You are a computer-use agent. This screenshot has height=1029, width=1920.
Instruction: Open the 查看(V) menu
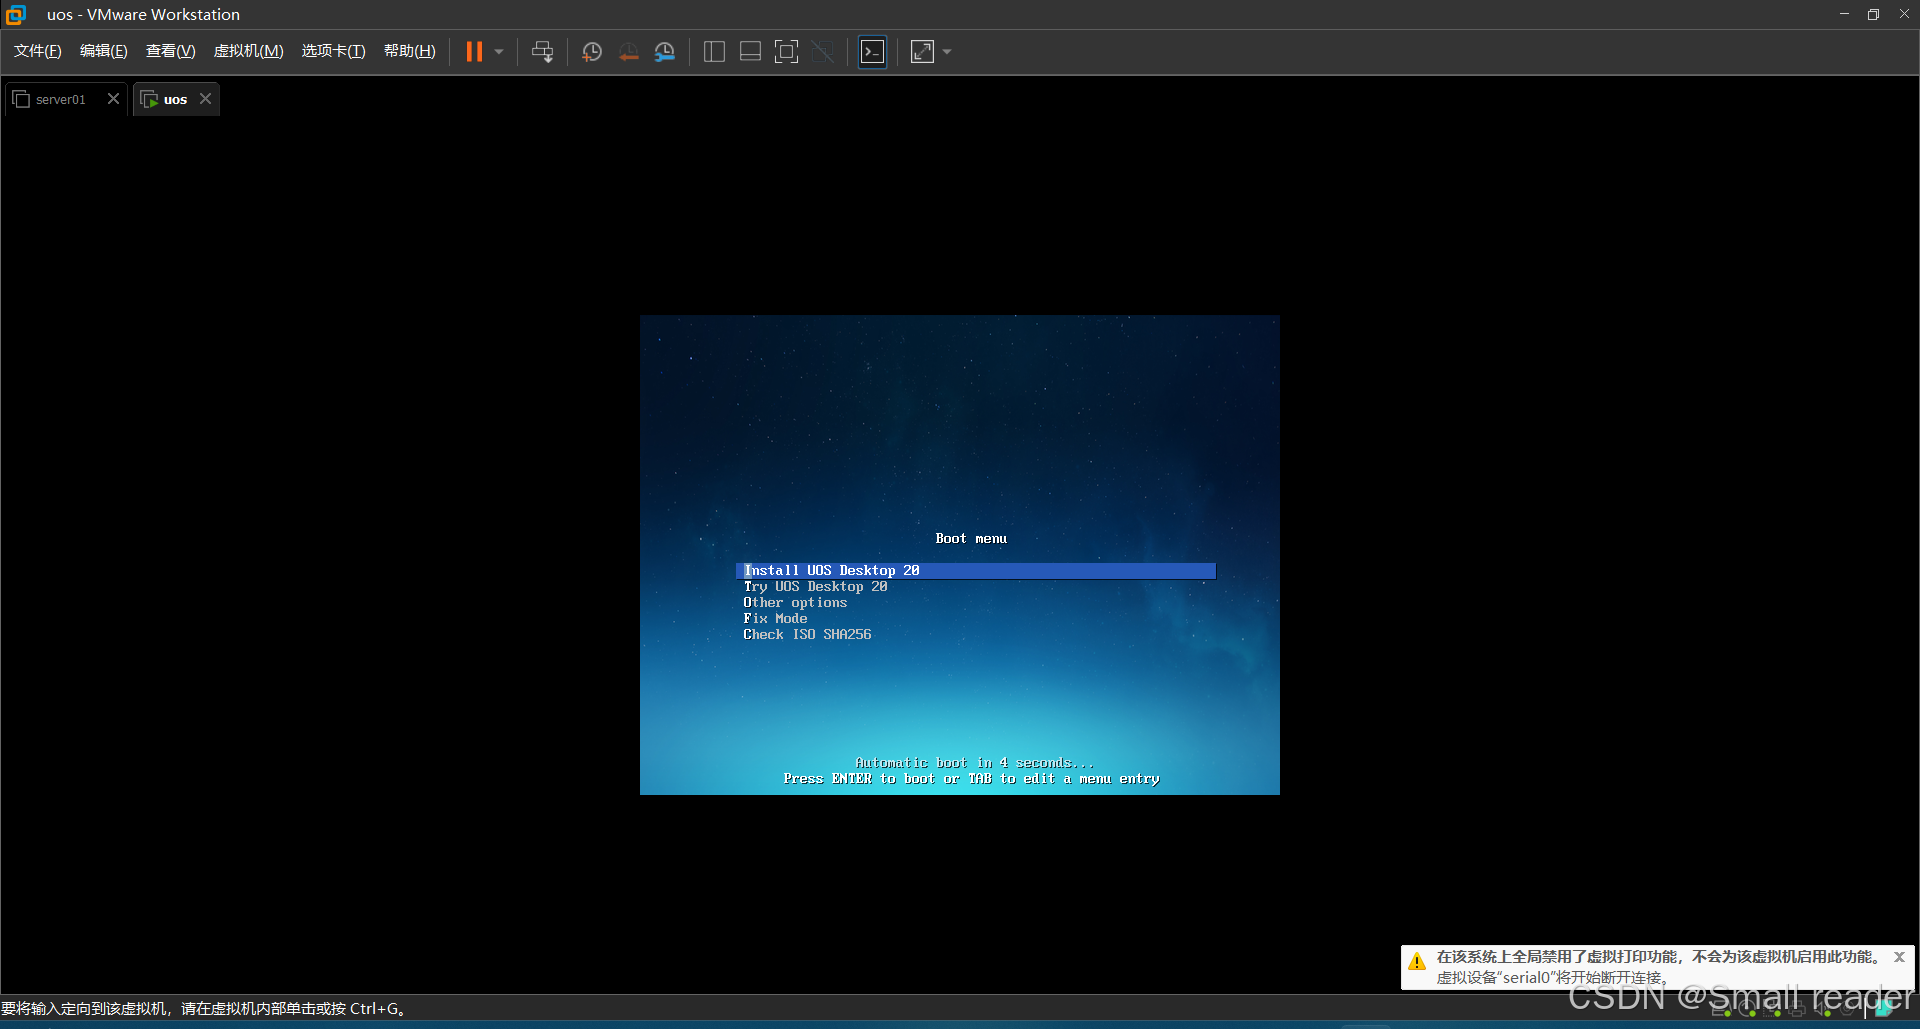[171, 51]
